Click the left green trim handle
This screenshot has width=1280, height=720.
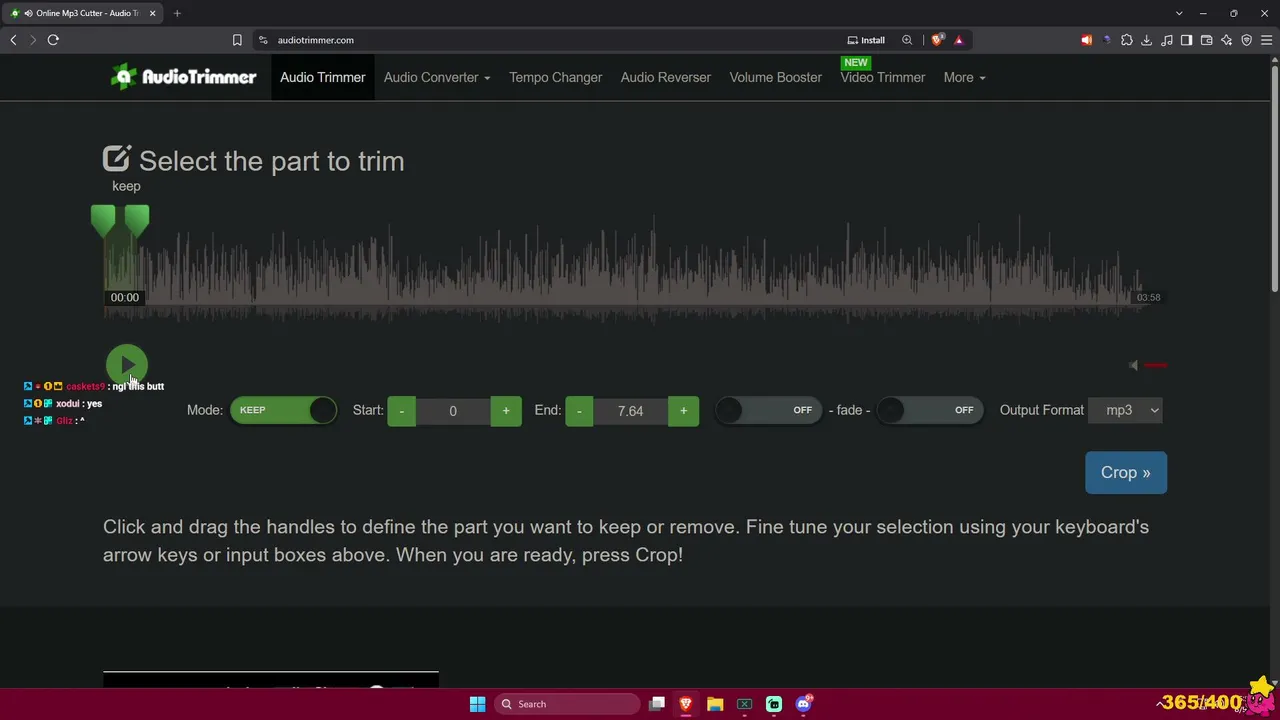tap(102, 220)
